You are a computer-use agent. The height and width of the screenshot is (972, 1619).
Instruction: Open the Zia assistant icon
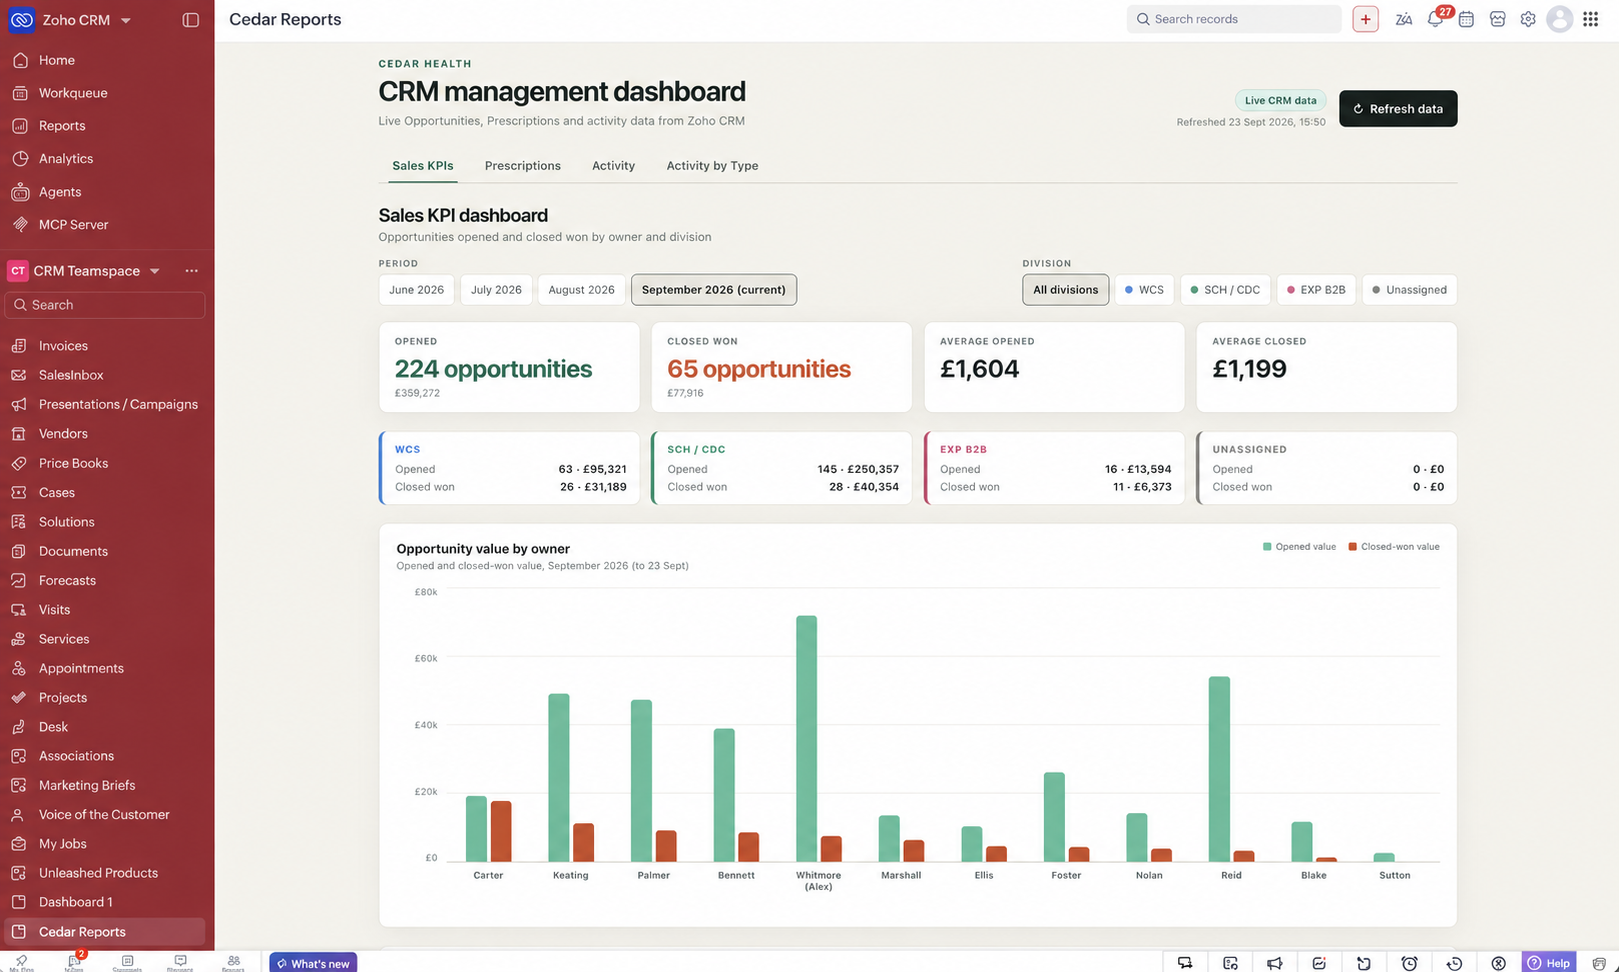click(1404, 19)
